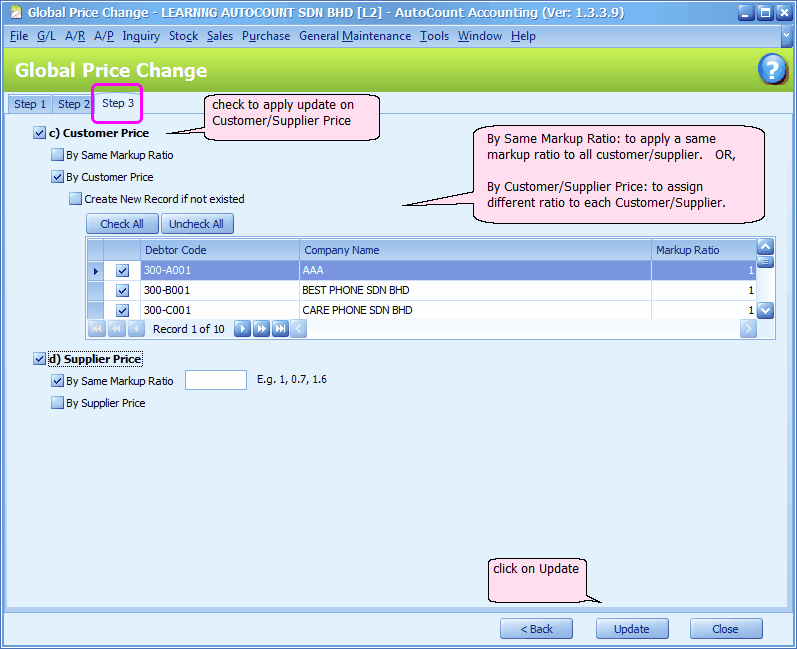This screenshot has height=649, width=797.
Task: Expand the menu bar overflow arrow
Action: point(788,36)
